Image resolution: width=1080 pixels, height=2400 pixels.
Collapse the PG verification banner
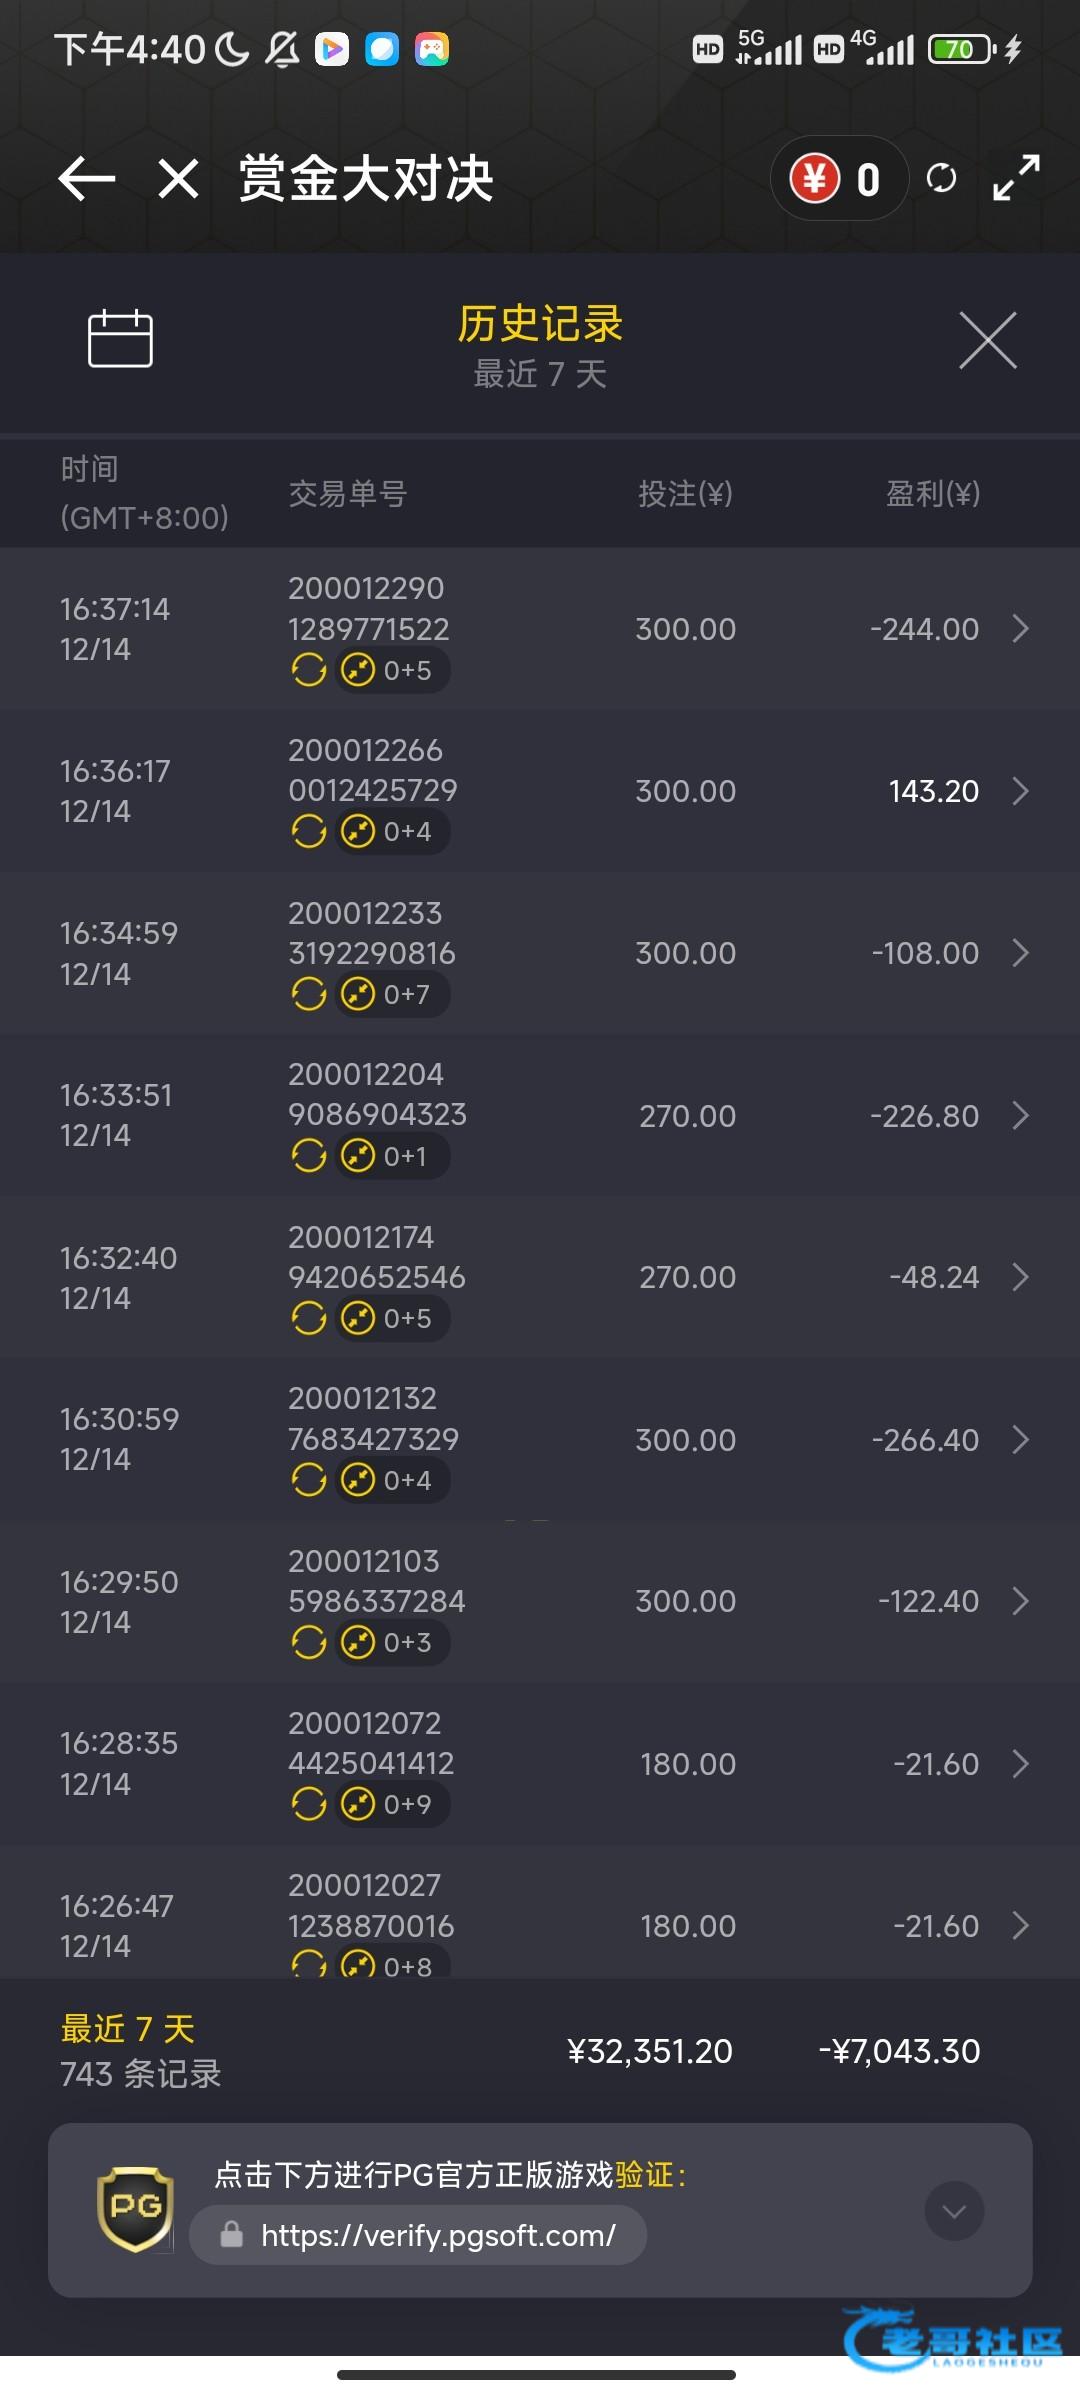[954, 2211]
